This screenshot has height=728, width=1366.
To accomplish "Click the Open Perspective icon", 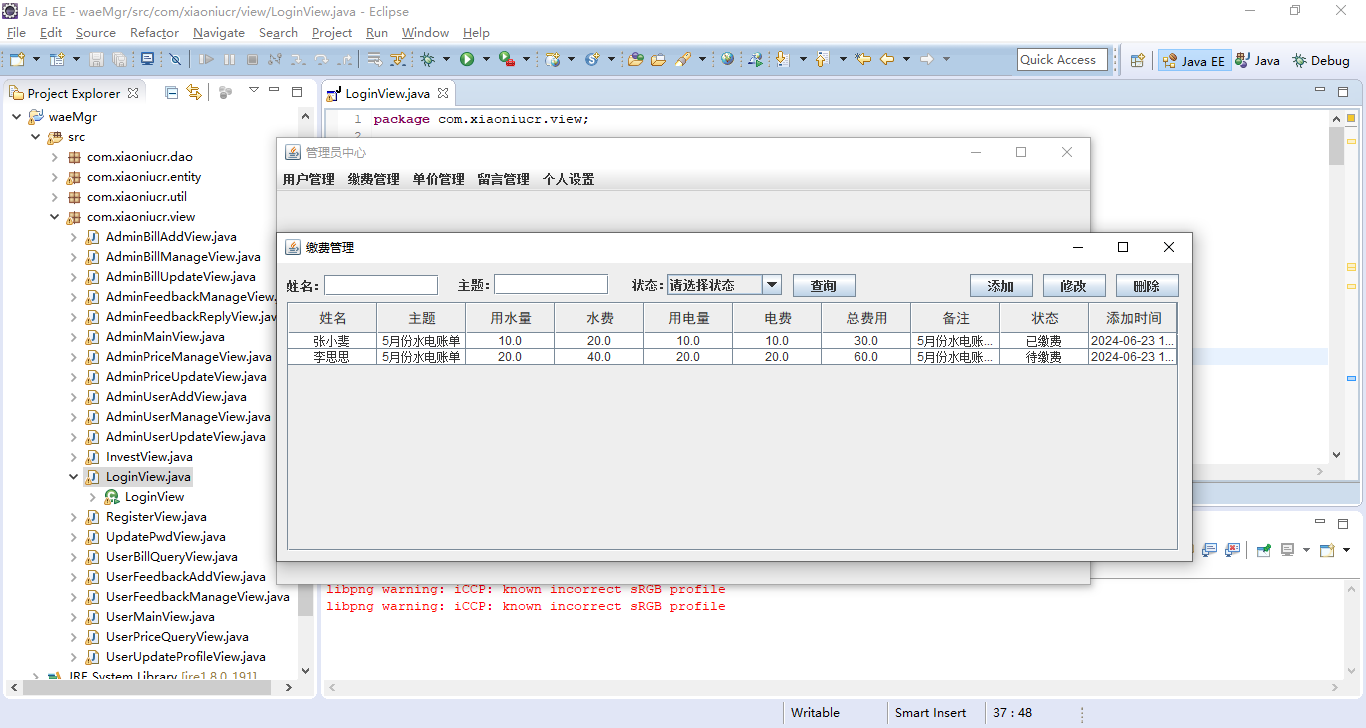I will (x=1138, y=60).
